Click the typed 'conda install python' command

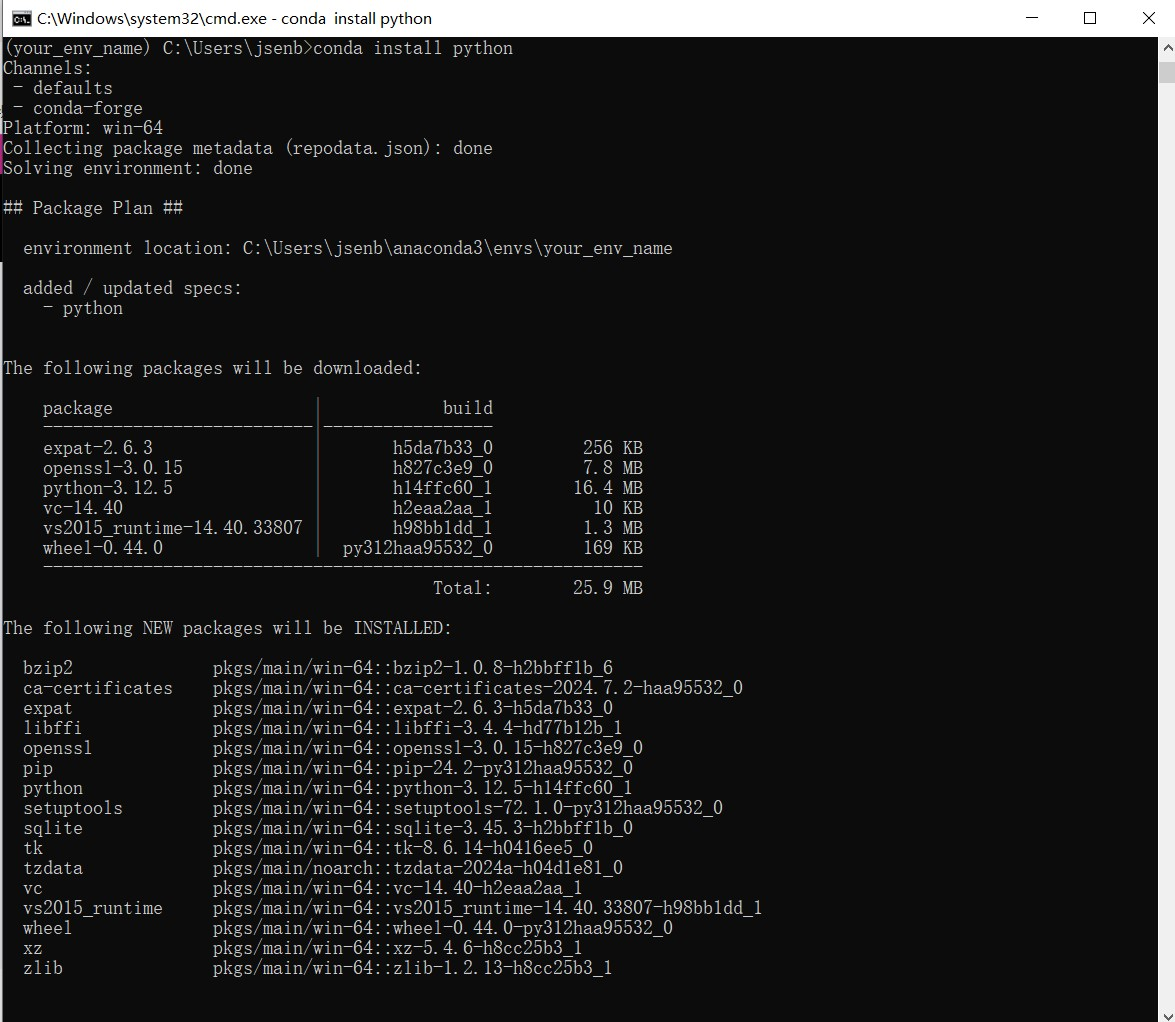[412, 48]
